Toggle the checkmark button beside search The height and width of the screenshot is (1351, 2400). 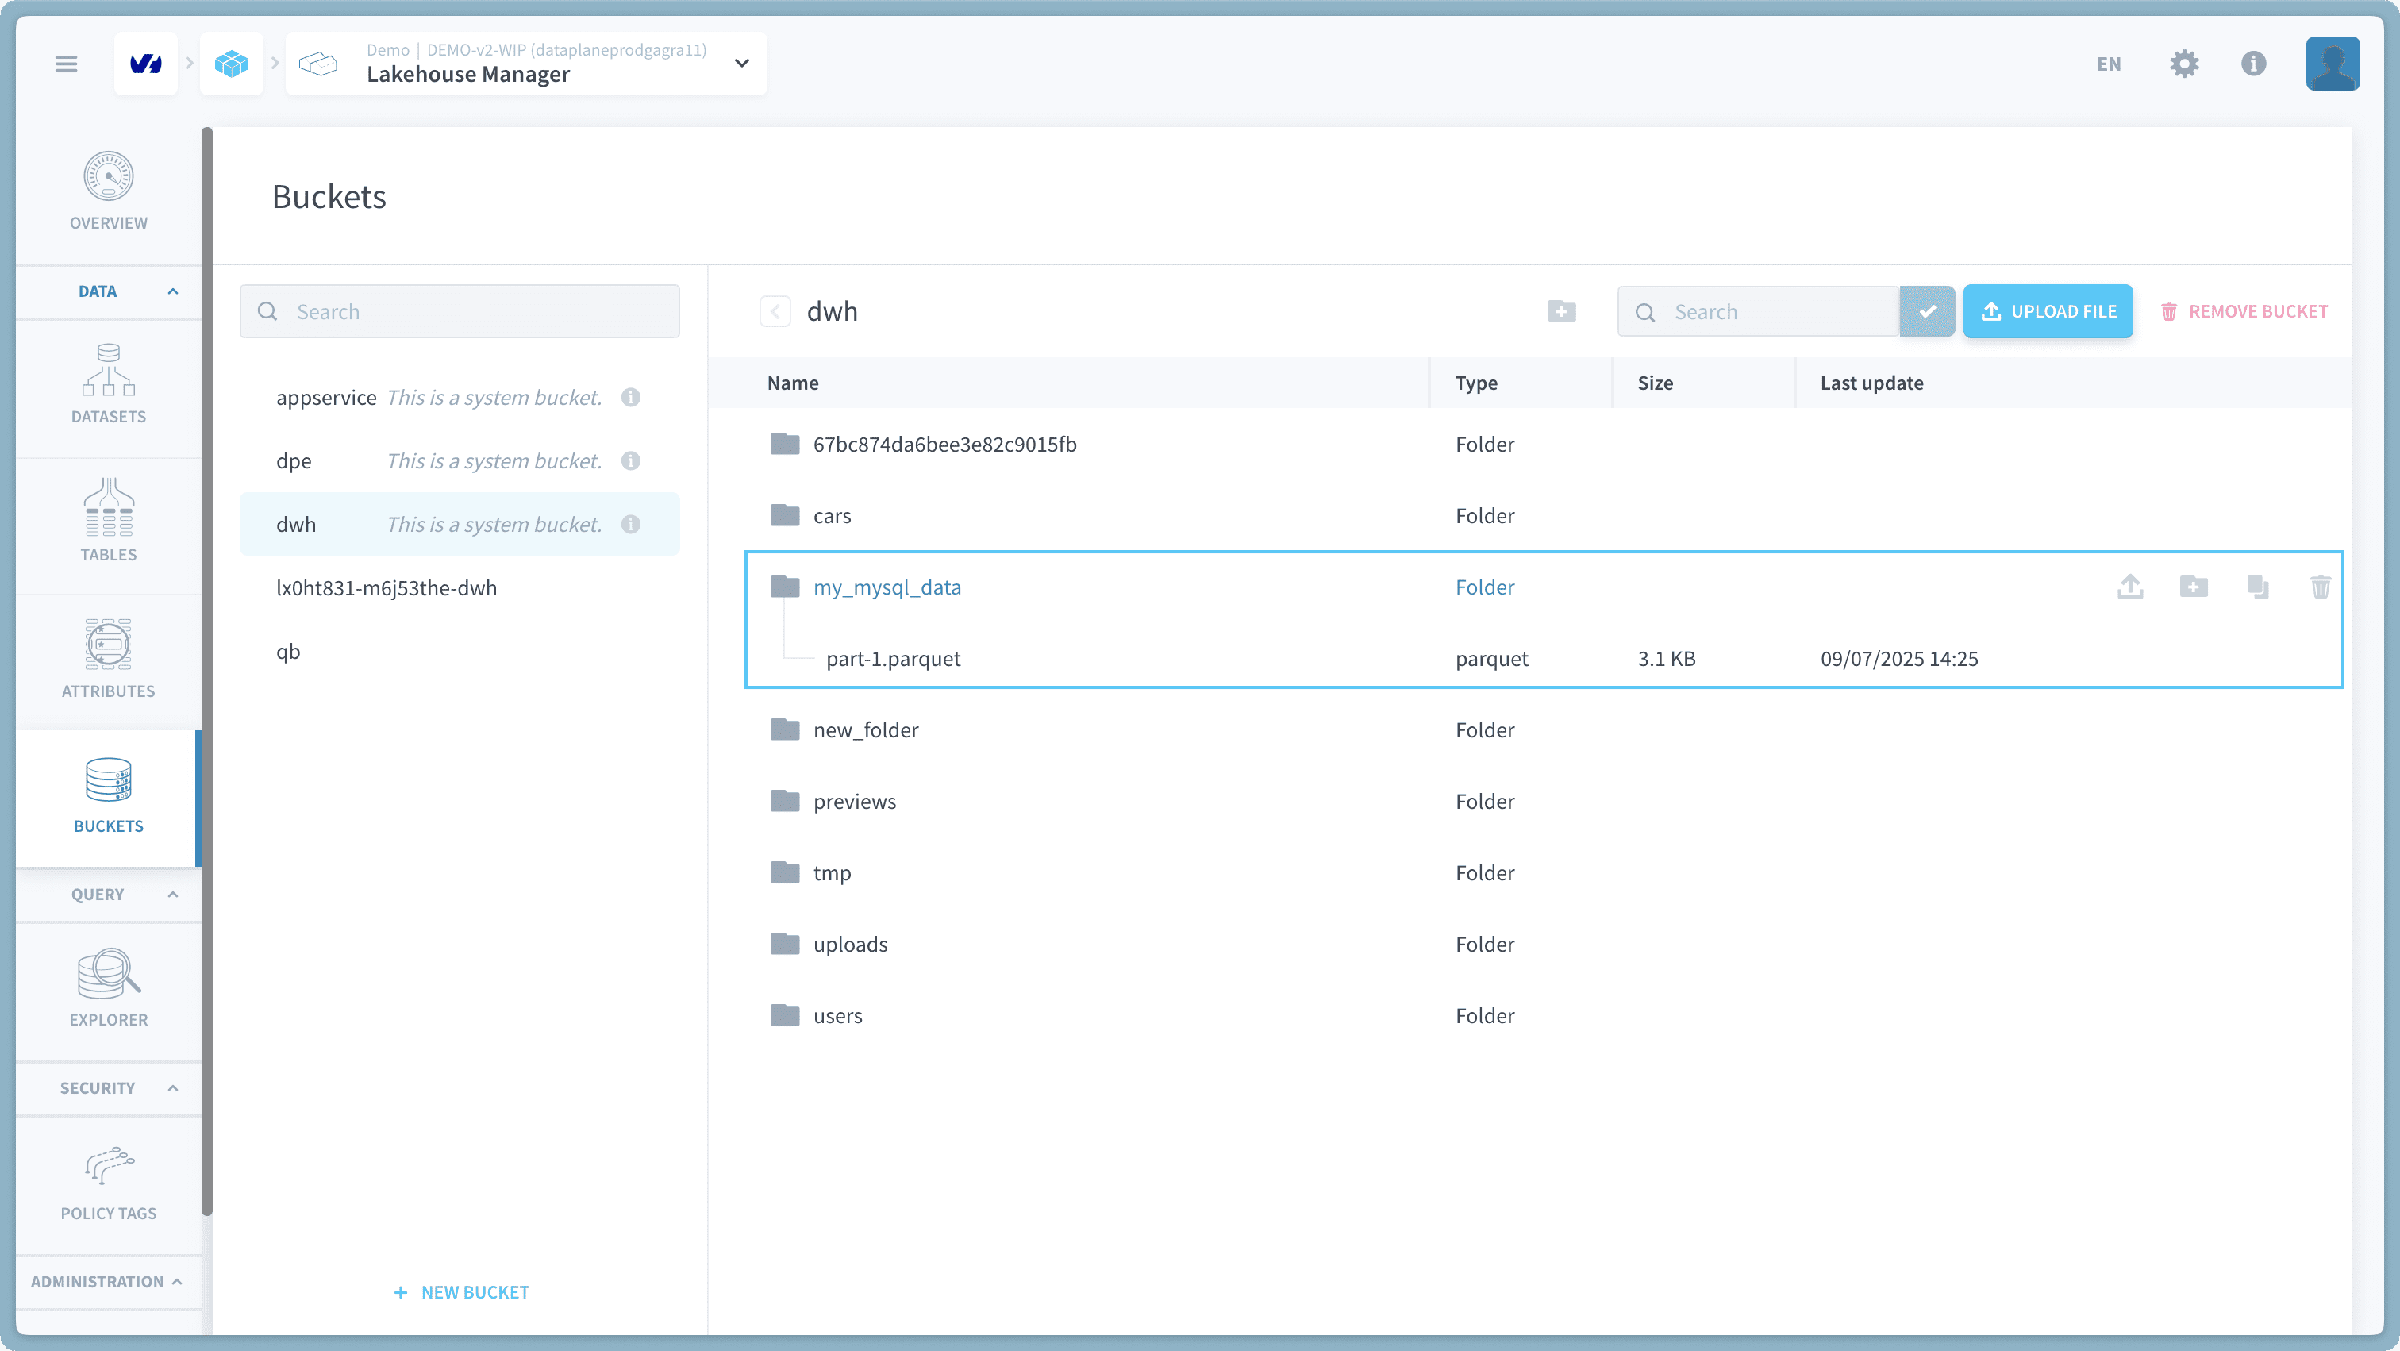click(x=1928, y=312)
